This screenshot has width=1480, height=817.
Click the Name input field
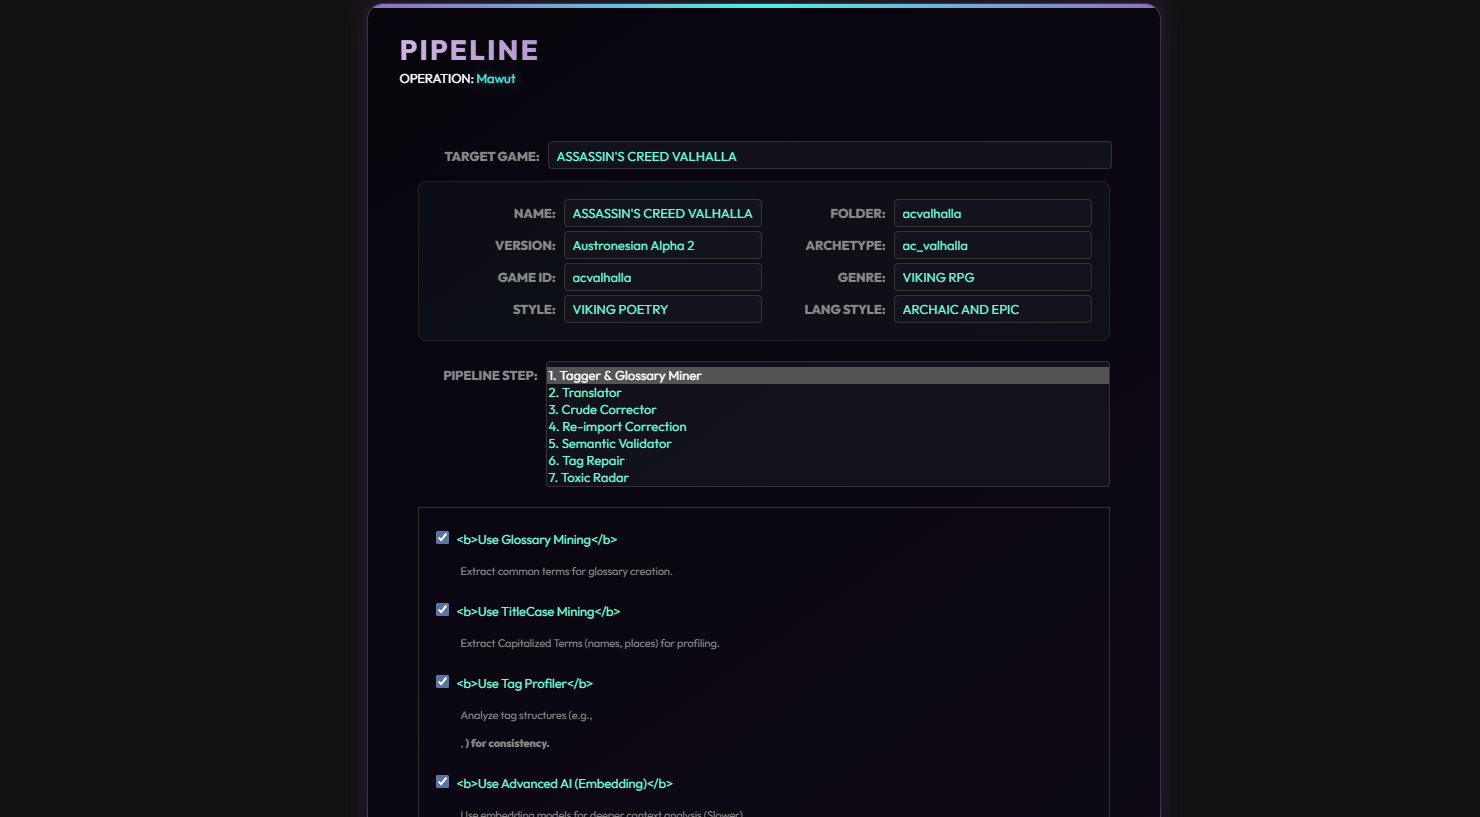click(662, 213)
